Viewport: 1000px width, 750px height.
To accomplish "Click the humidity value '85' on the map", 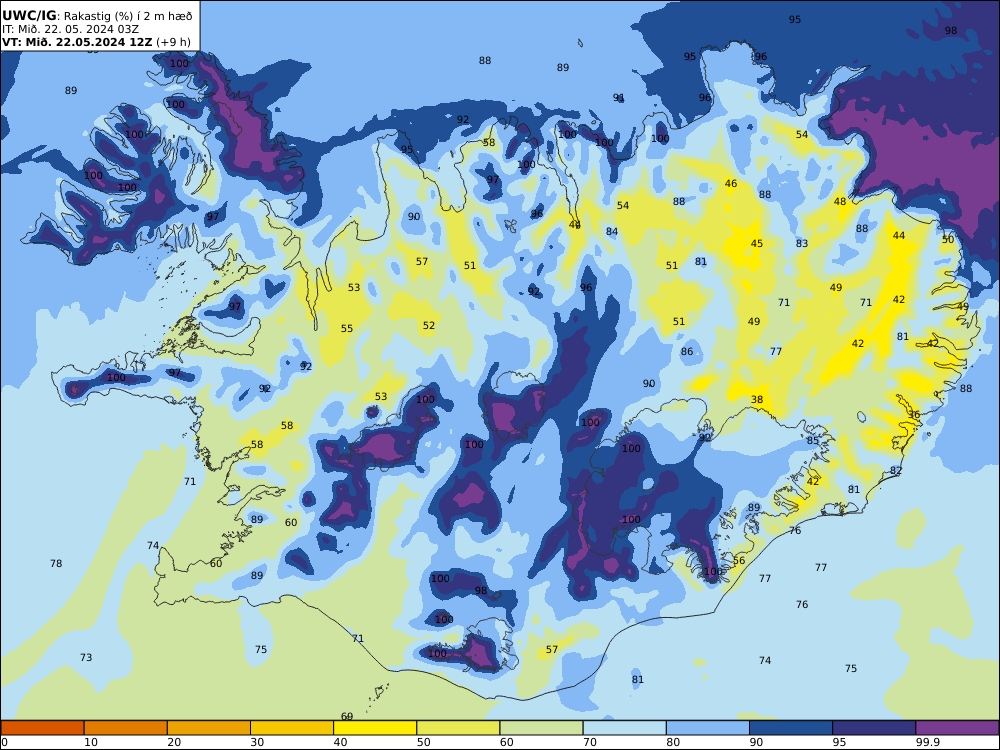I will 812,441.
